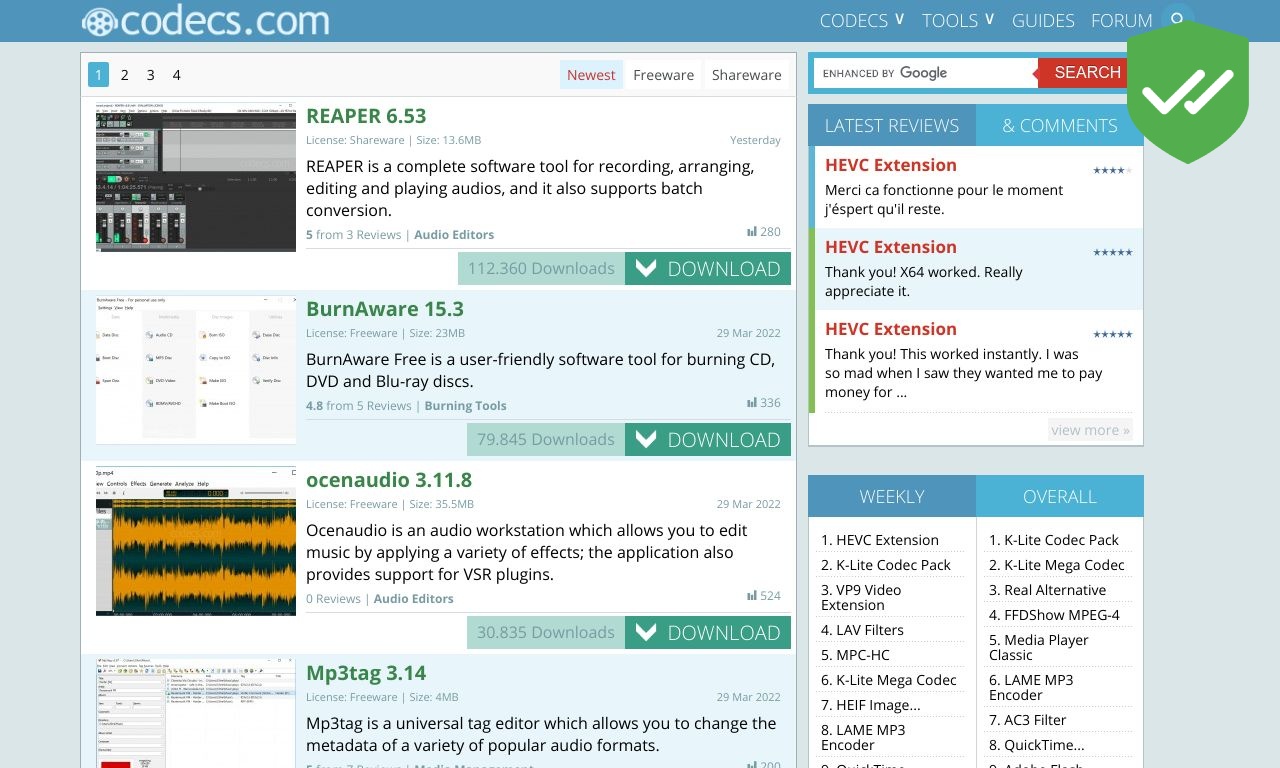The width and height of the screenshot is (1280, 768).
Task: Expand the TOOLS menu
Action: pos(958,20)
